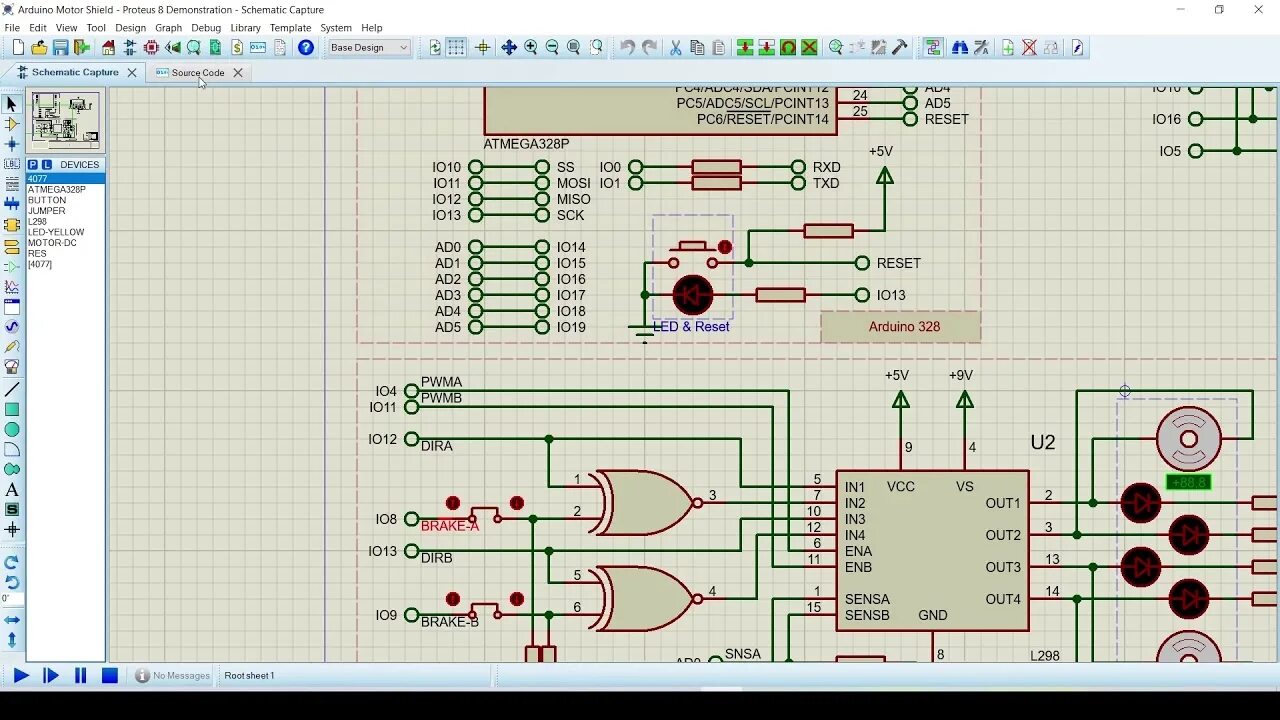Viewport: 1280px width, 720px height.
Task: Open PCB Layout via the red chip icon
Action: click(x=151, y=48)
